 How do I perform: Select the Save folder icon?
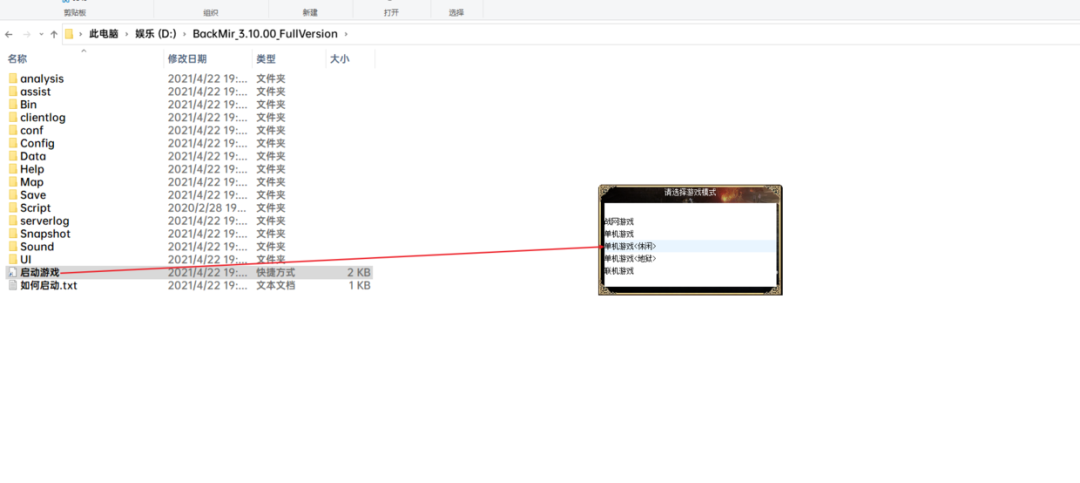[x=13, y=195]
